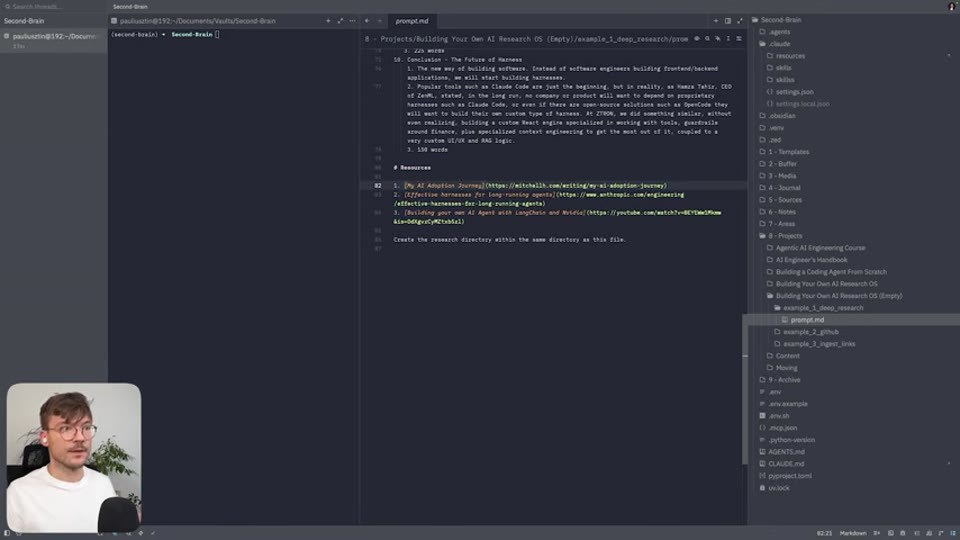960x540 pixels.
Task: Collapse the 8 - Projects folder
Action: [x=785, y=236]
